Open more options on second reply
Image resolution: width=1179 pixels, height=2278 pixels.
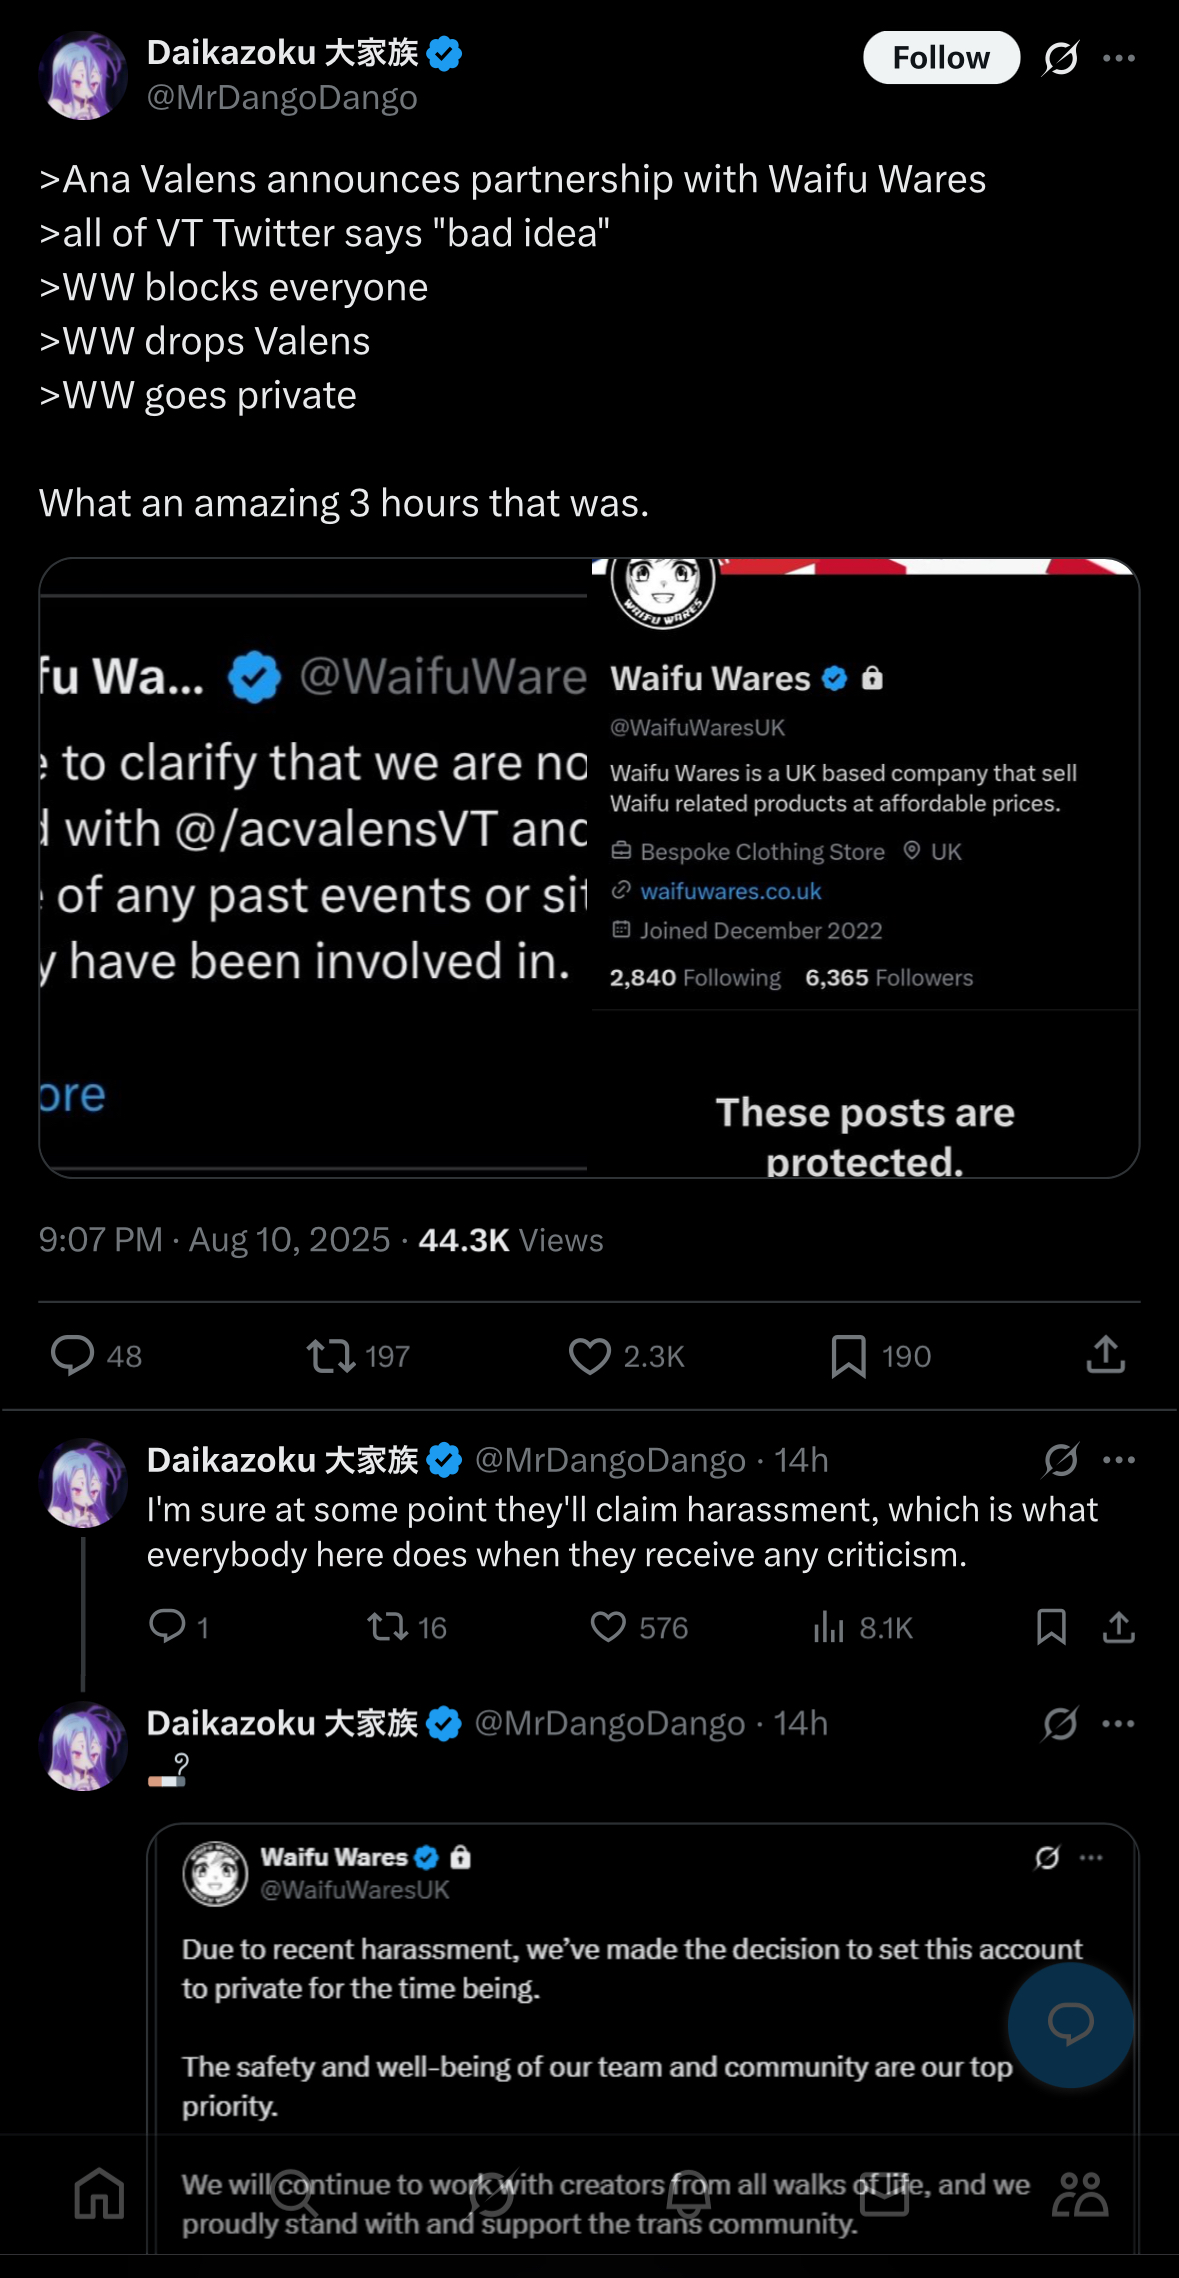(1118, 1723)
